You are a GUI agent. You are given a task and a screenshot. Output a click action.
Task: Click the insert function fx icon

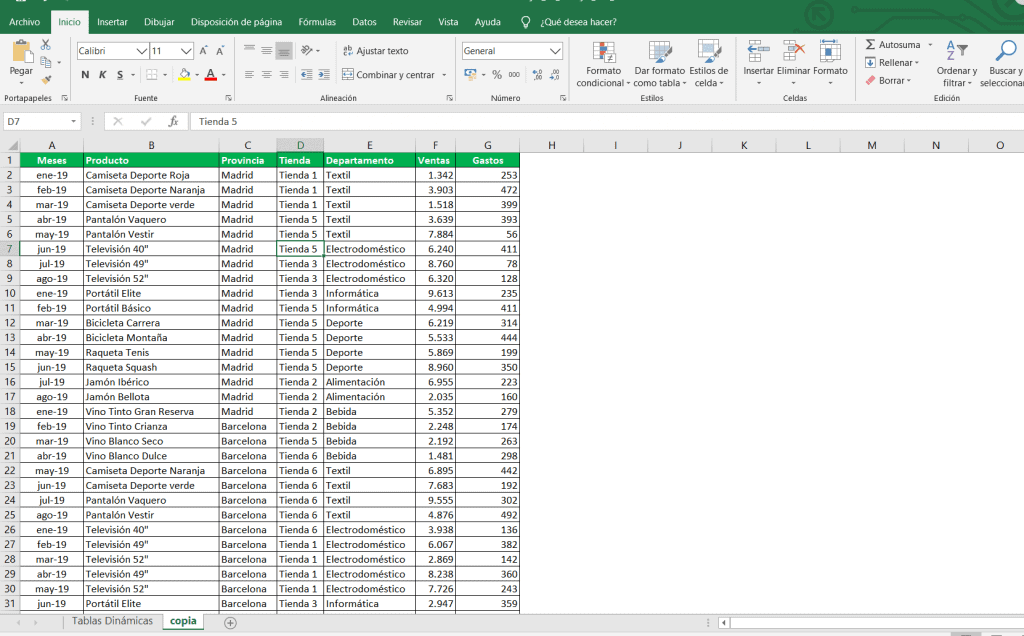pos(174,121)
